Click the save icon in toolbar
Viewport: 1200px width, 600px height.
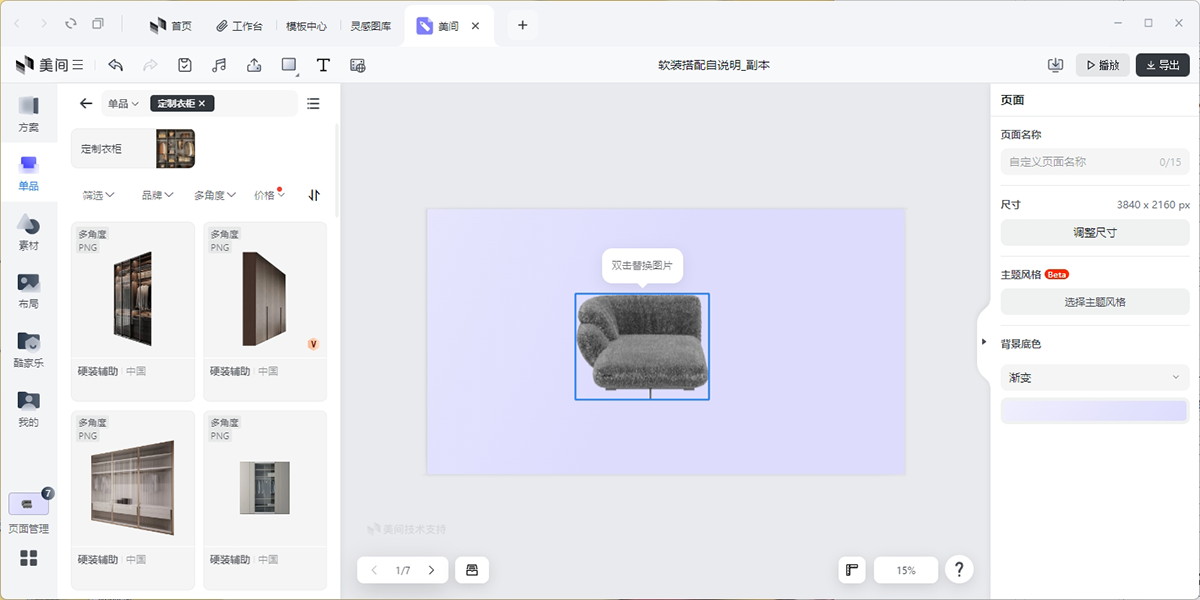[185, 65]
